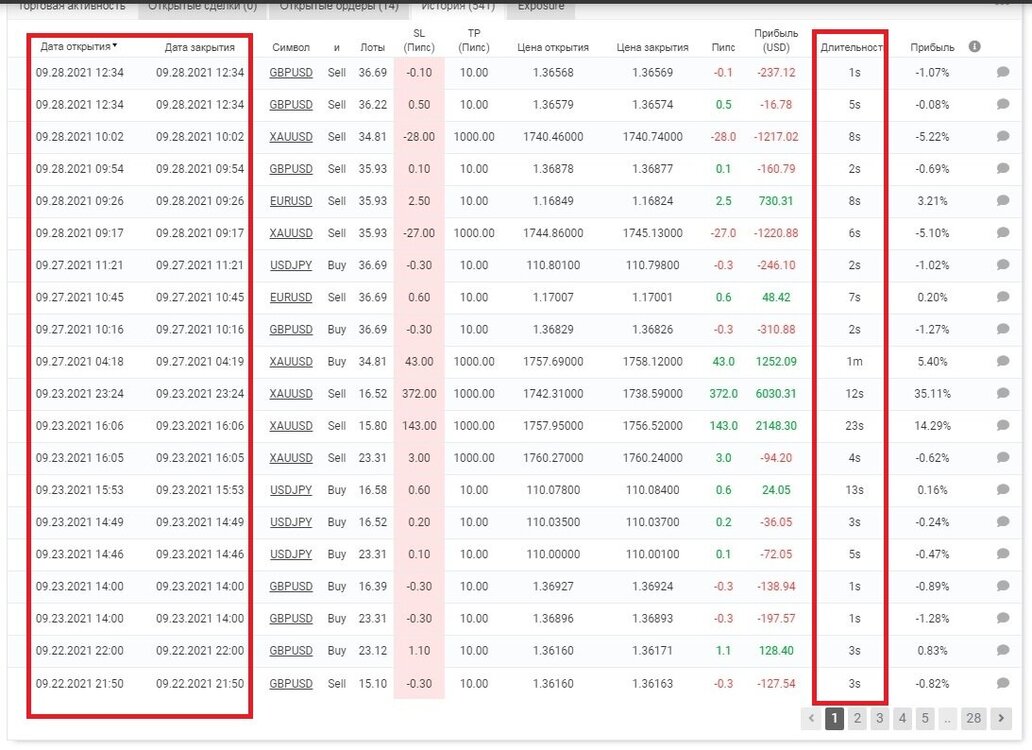Sort by Дата закрытия column header

click(199, 47)
